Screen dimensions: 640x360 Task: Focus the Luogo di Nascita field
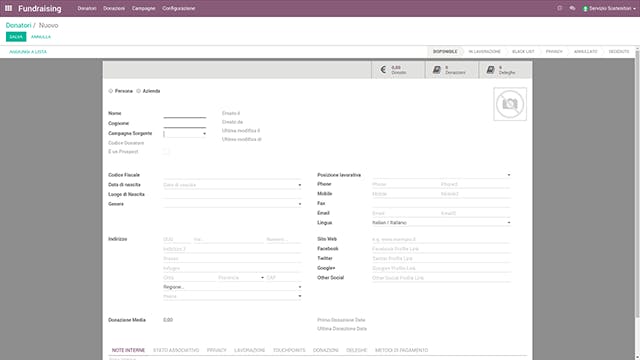click(x=232, y=194)
